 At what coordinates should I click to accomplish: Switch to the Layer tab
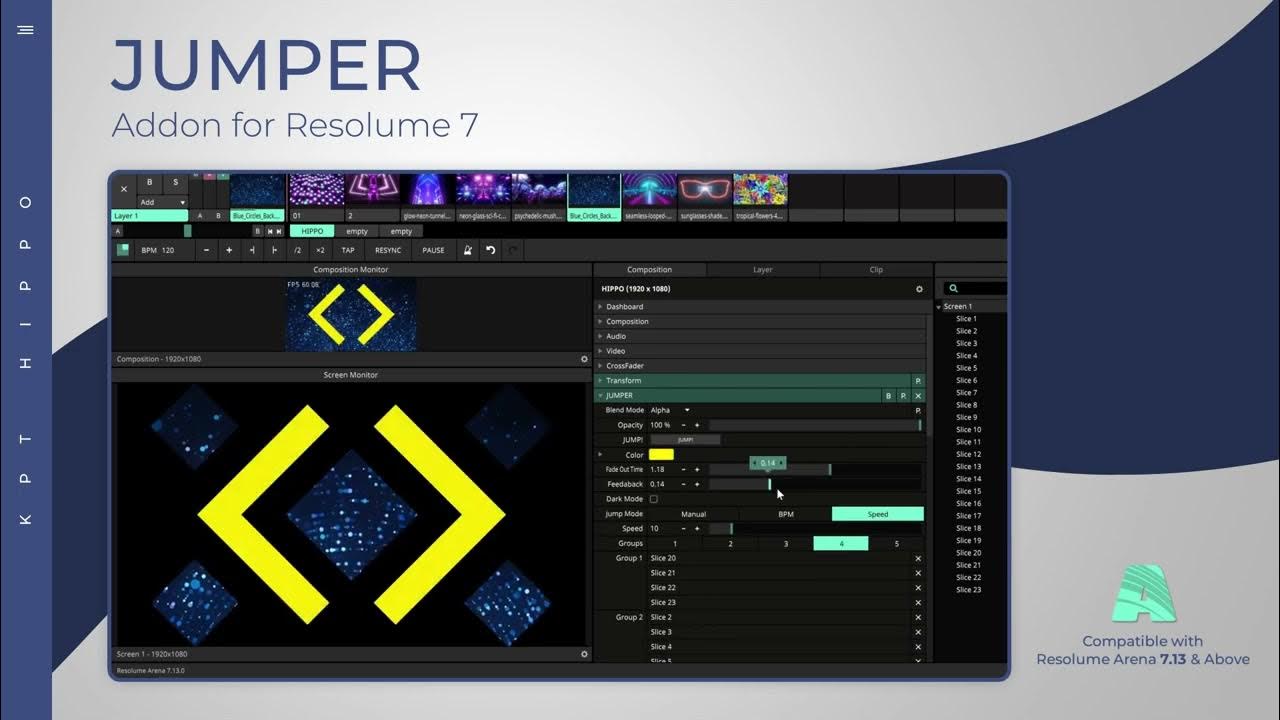click(x=763, y=270)
